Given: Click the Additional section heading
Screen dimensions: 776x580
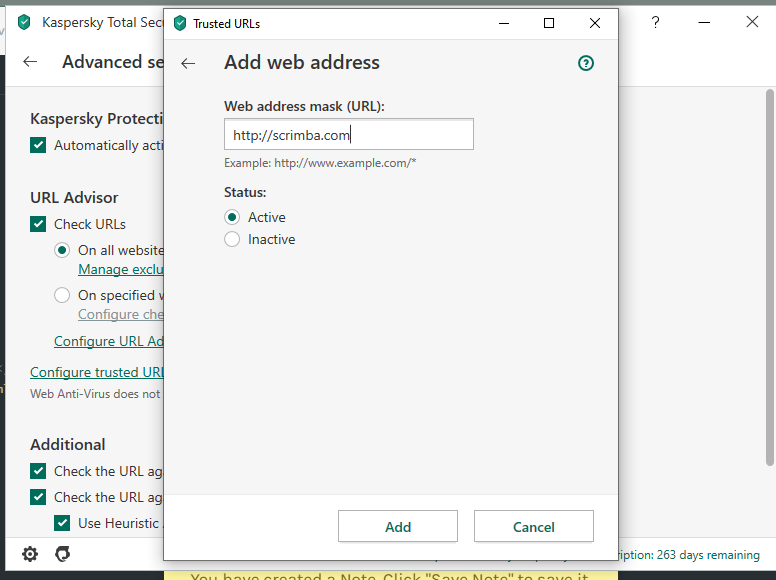Looking at the screenshot, I should click(x=68, y=444).
